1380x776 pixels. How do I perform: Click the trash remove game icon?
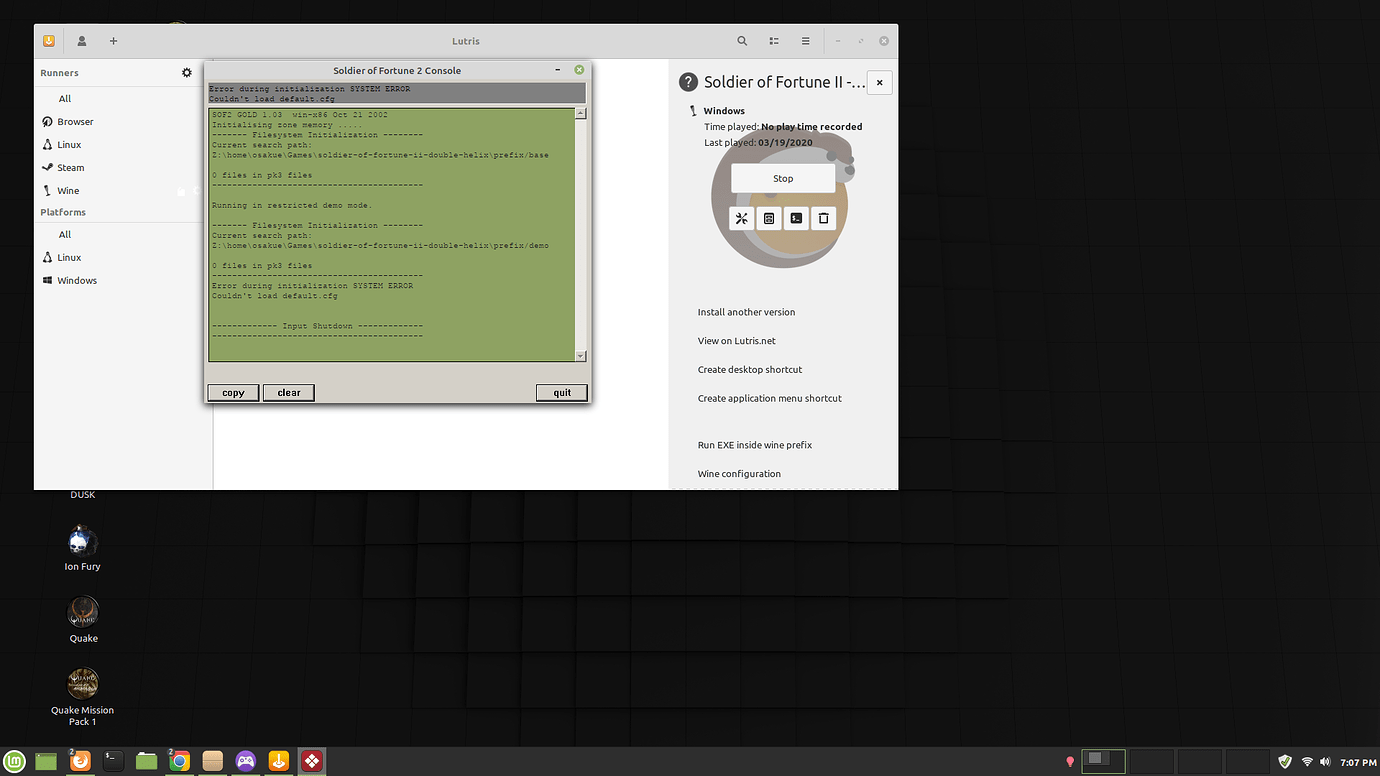[x=823, y=218]
